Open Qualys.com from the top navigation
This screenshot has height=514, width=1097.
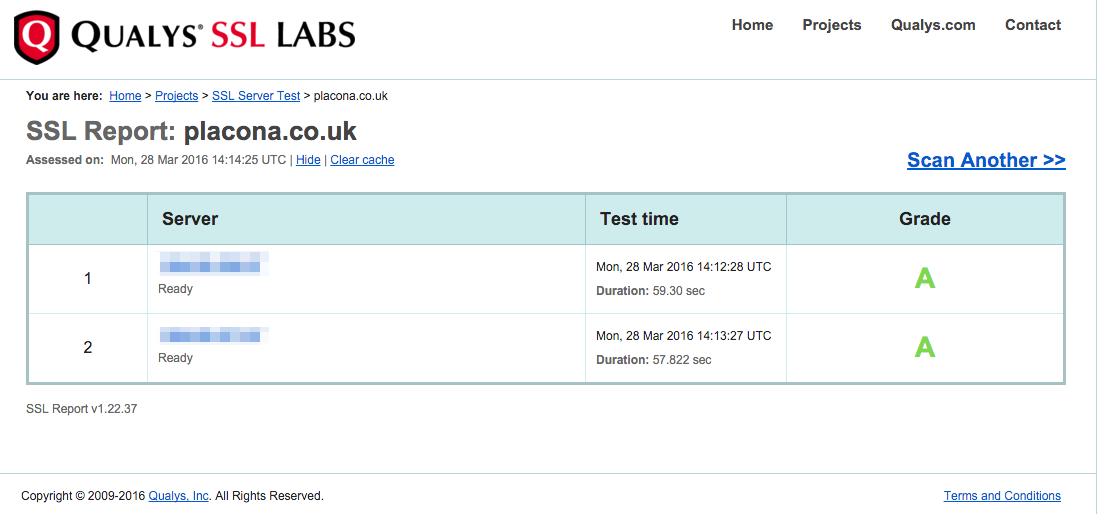[x=933, y=25]
